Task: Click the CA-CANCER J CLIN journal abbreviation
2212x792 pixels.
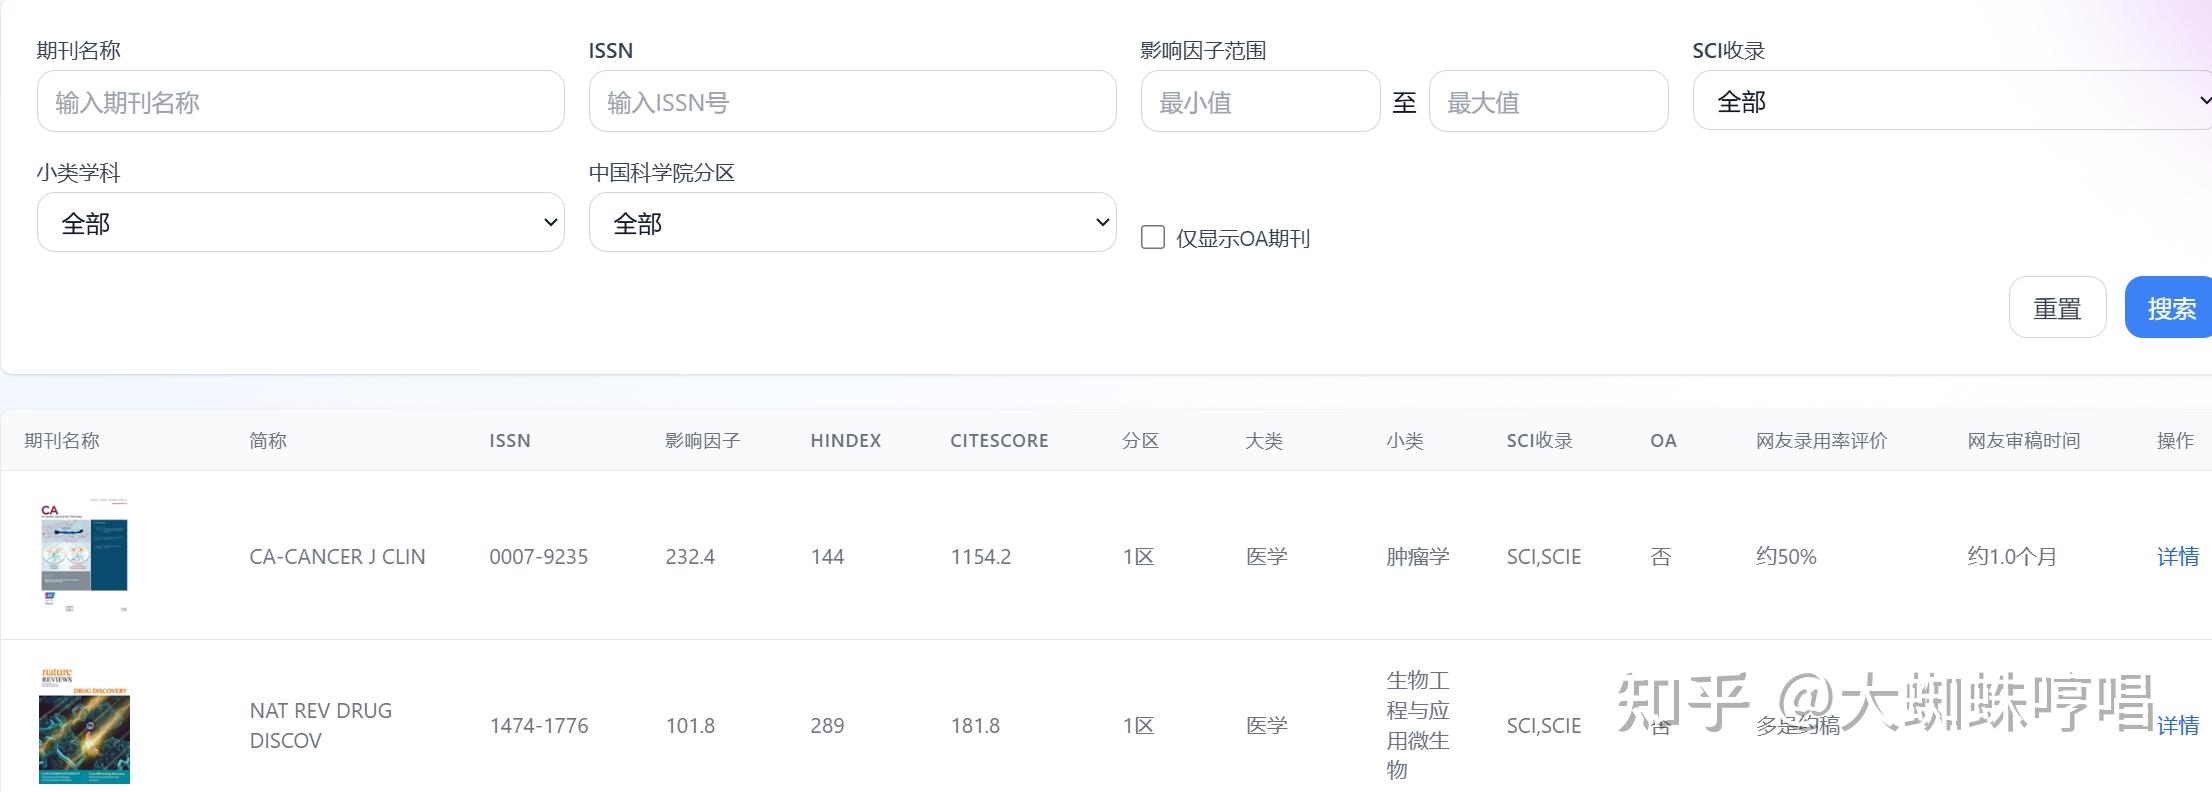Action: click(x=337, y=557)
